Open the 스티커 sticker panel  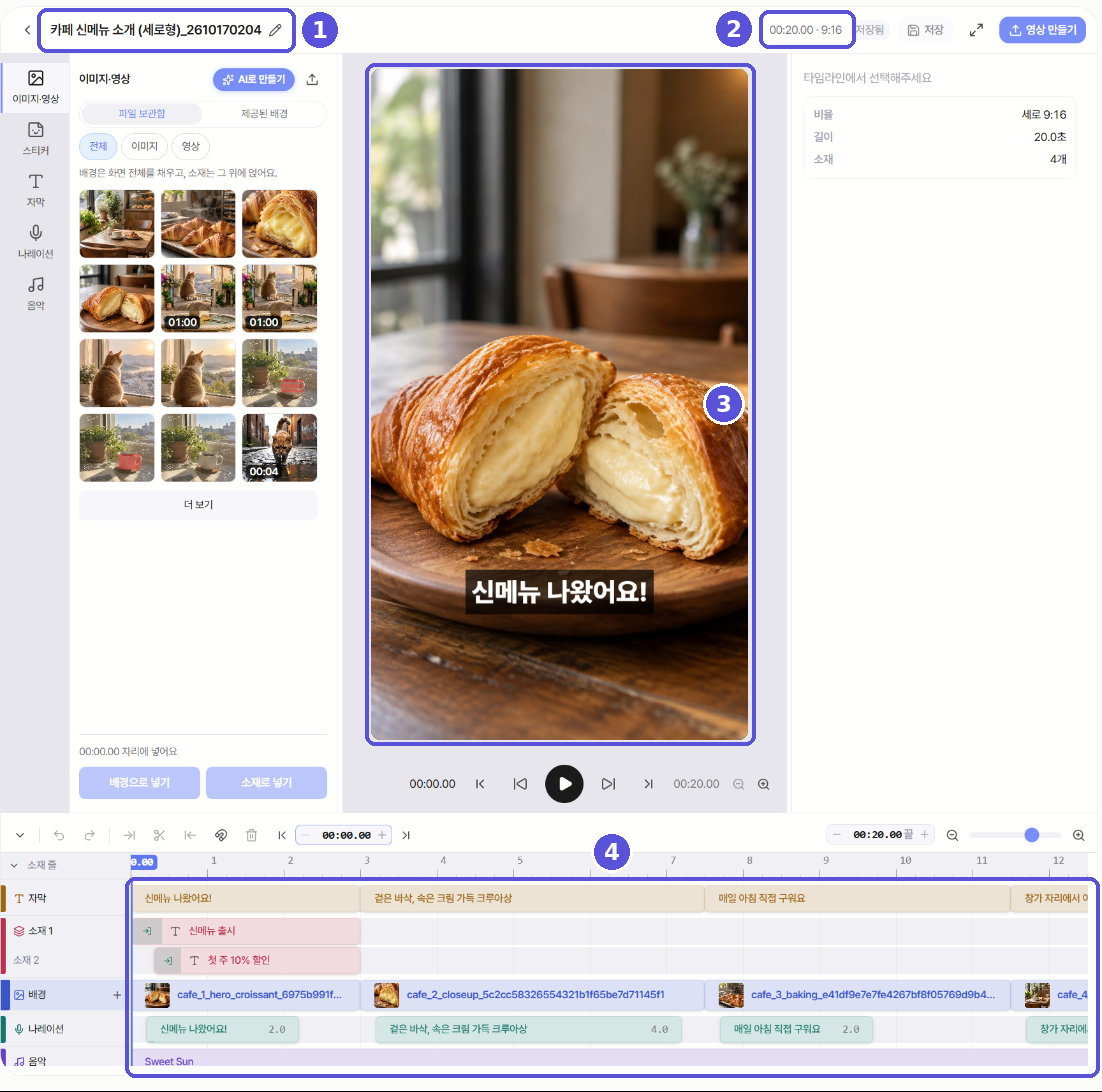pos(35,138)
